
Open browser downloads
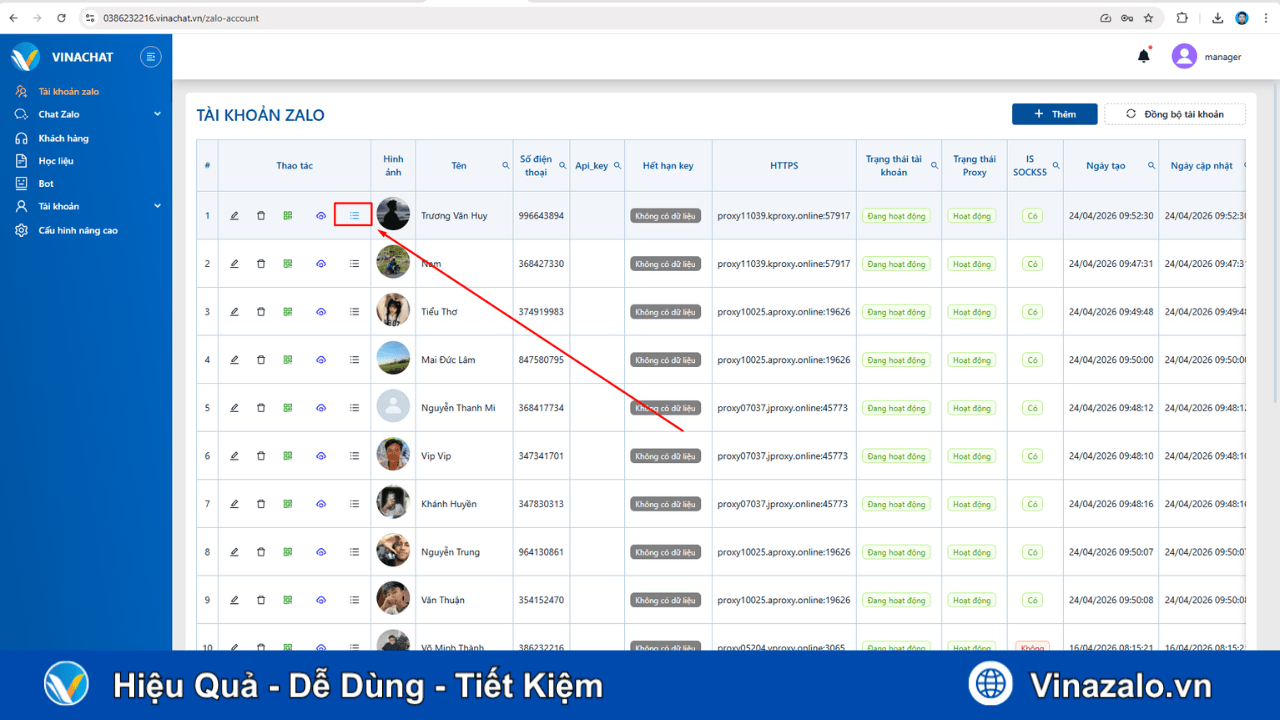[x=1217, y=18]
